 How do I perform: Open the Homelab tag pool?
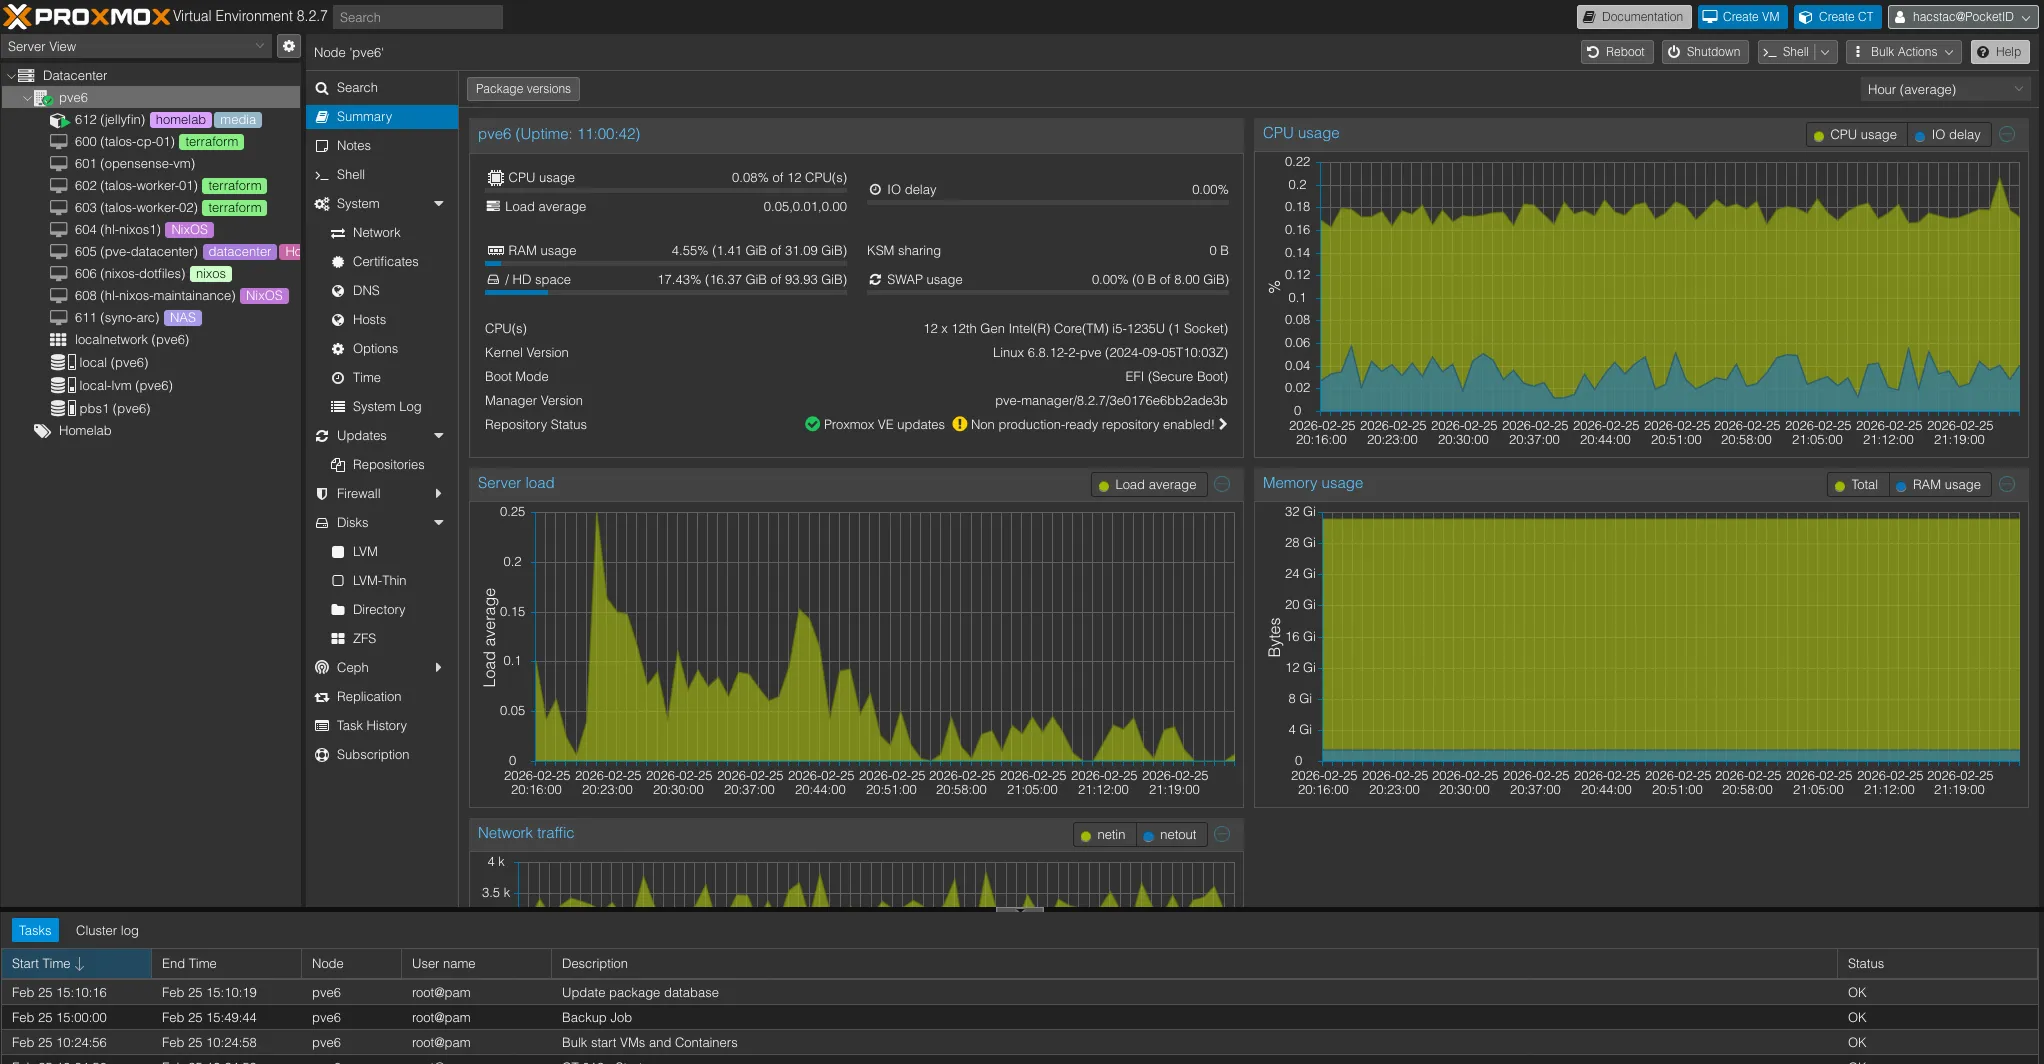coord(84,431)
